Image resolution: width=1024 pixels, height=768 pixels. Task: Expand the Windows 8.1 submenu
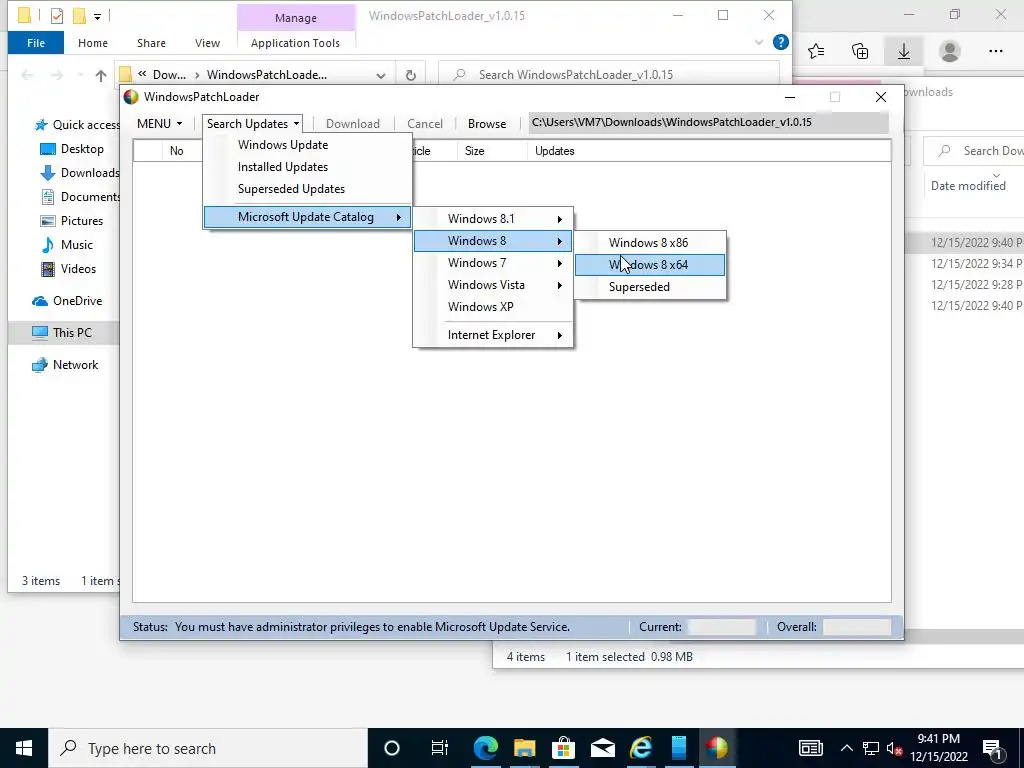pos(493,219)
